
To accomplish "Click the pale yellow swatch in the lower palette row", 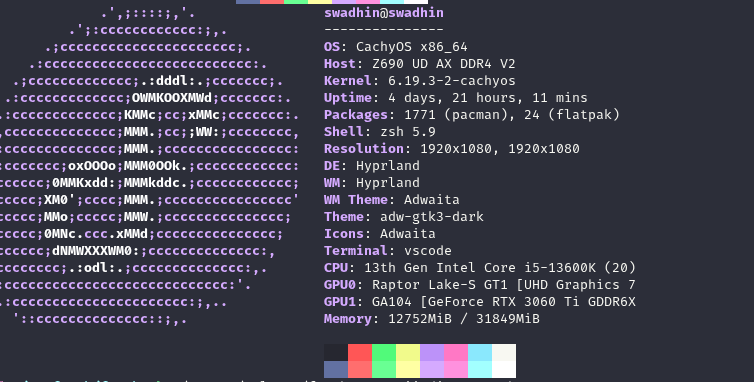I will 408,369.
